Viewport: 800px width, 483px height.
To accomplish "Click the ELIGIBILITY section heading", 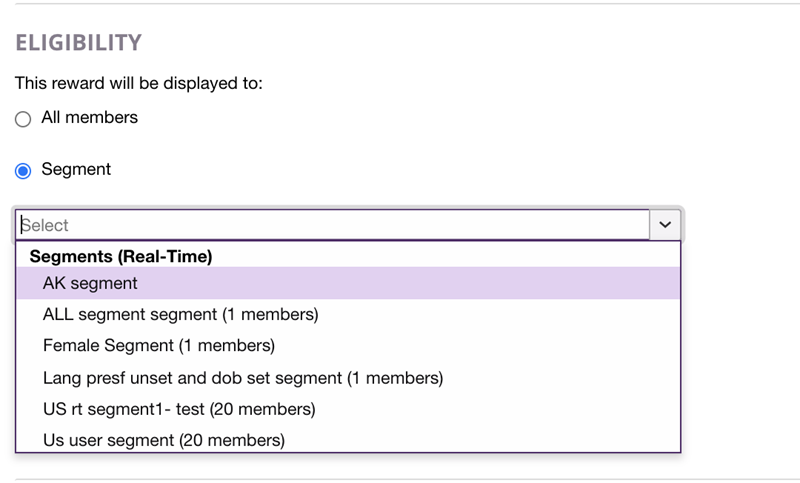I will [78, 43].
